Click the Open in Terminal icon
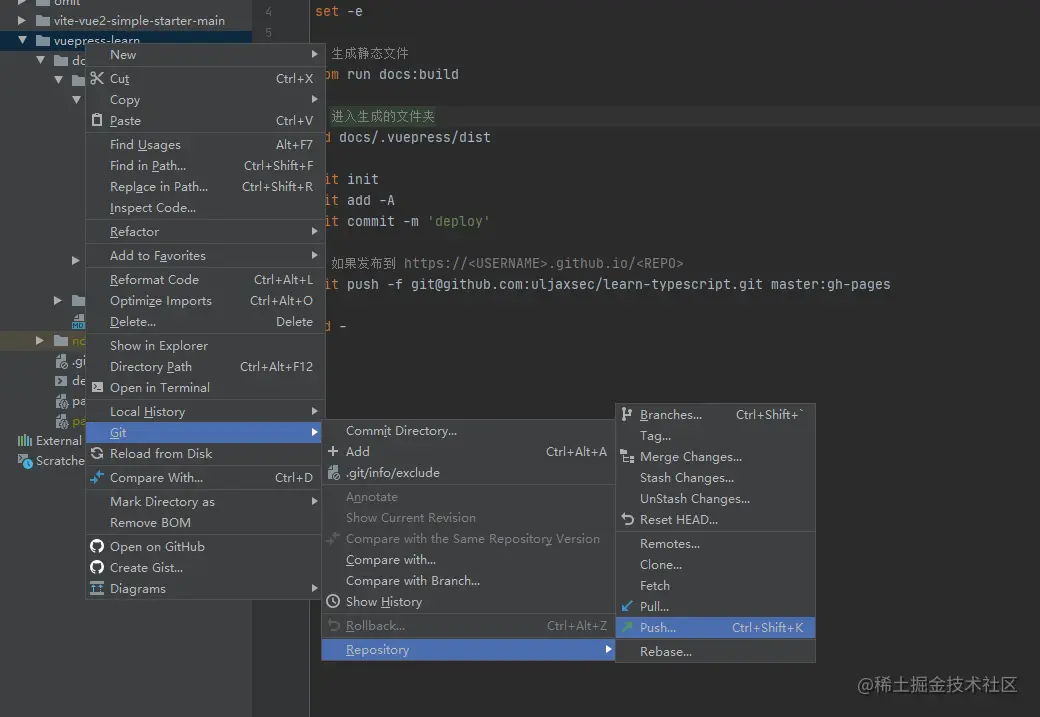This screenshot has width=1040, height=717. click(x=97, y=387)
